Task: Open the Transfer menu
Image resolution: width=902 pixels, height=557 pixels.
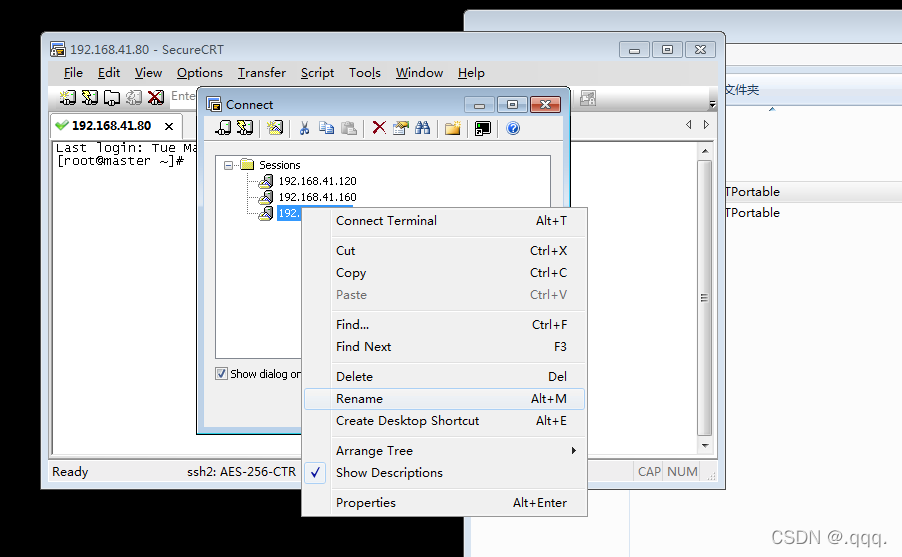Action: (x=262, y=73)
